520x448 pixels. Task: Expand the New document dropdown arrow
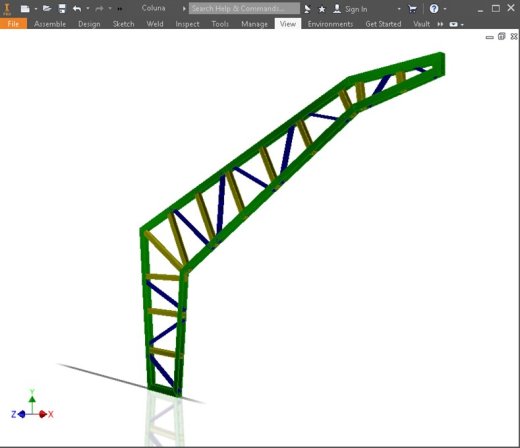pyautogui.click(x=35, y=9)
